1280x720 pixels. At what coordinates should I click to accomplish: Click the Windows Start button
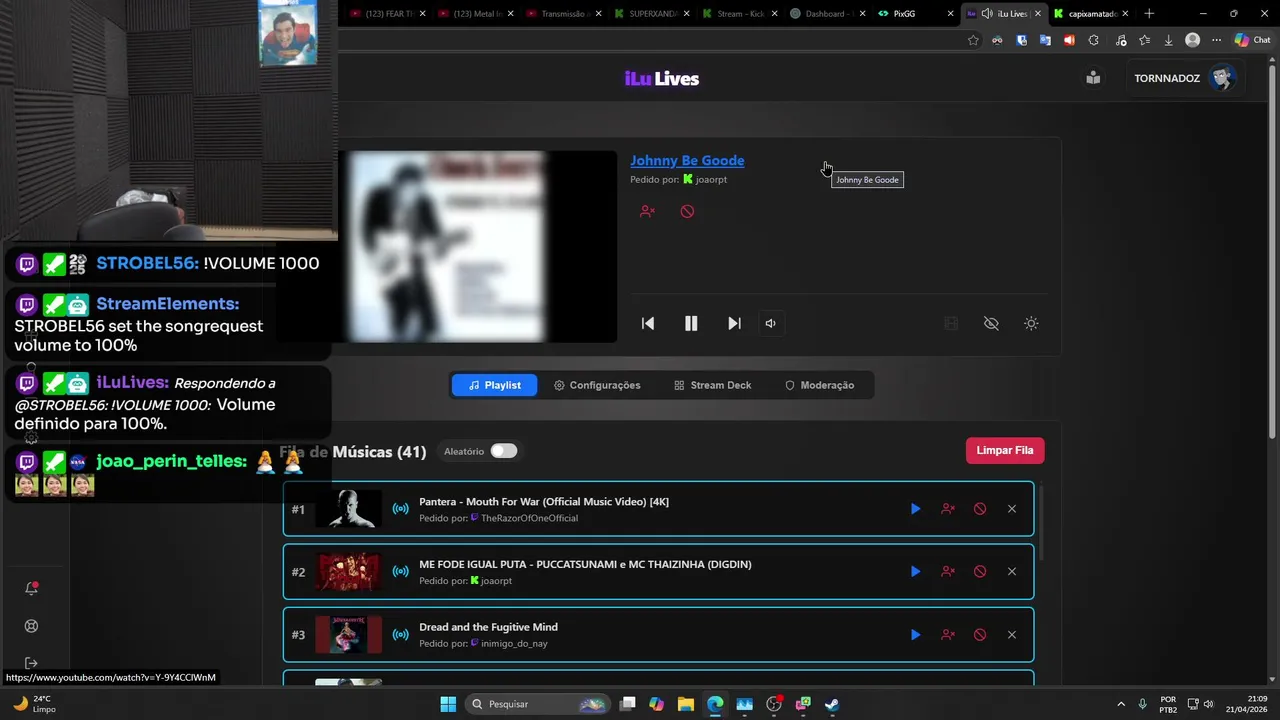click(x=448, y=704)
